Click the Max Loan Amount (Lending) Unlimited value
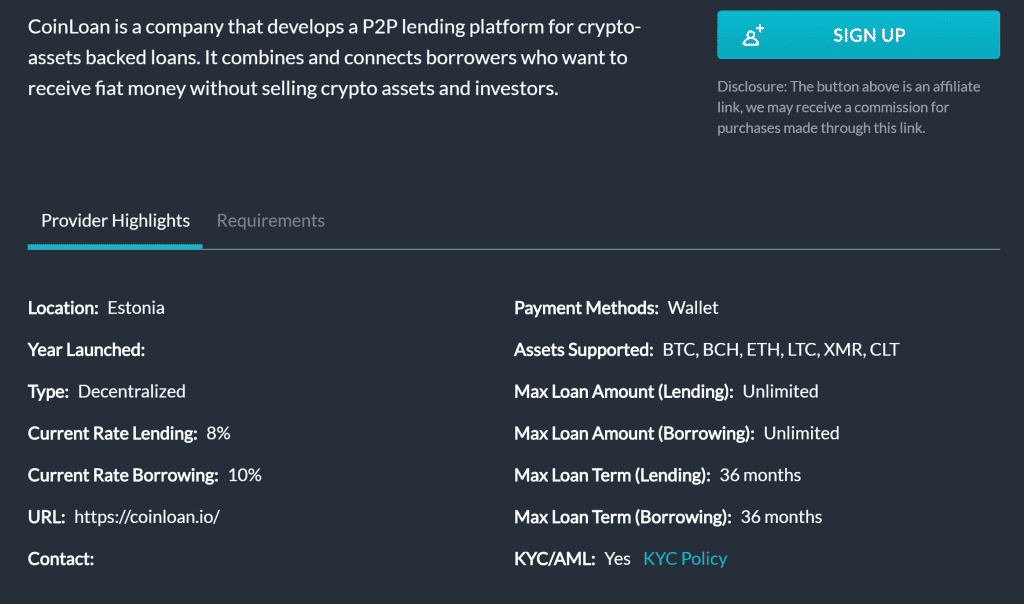Viewport: 1024px width, 604px height. click(x=780, y=391)
